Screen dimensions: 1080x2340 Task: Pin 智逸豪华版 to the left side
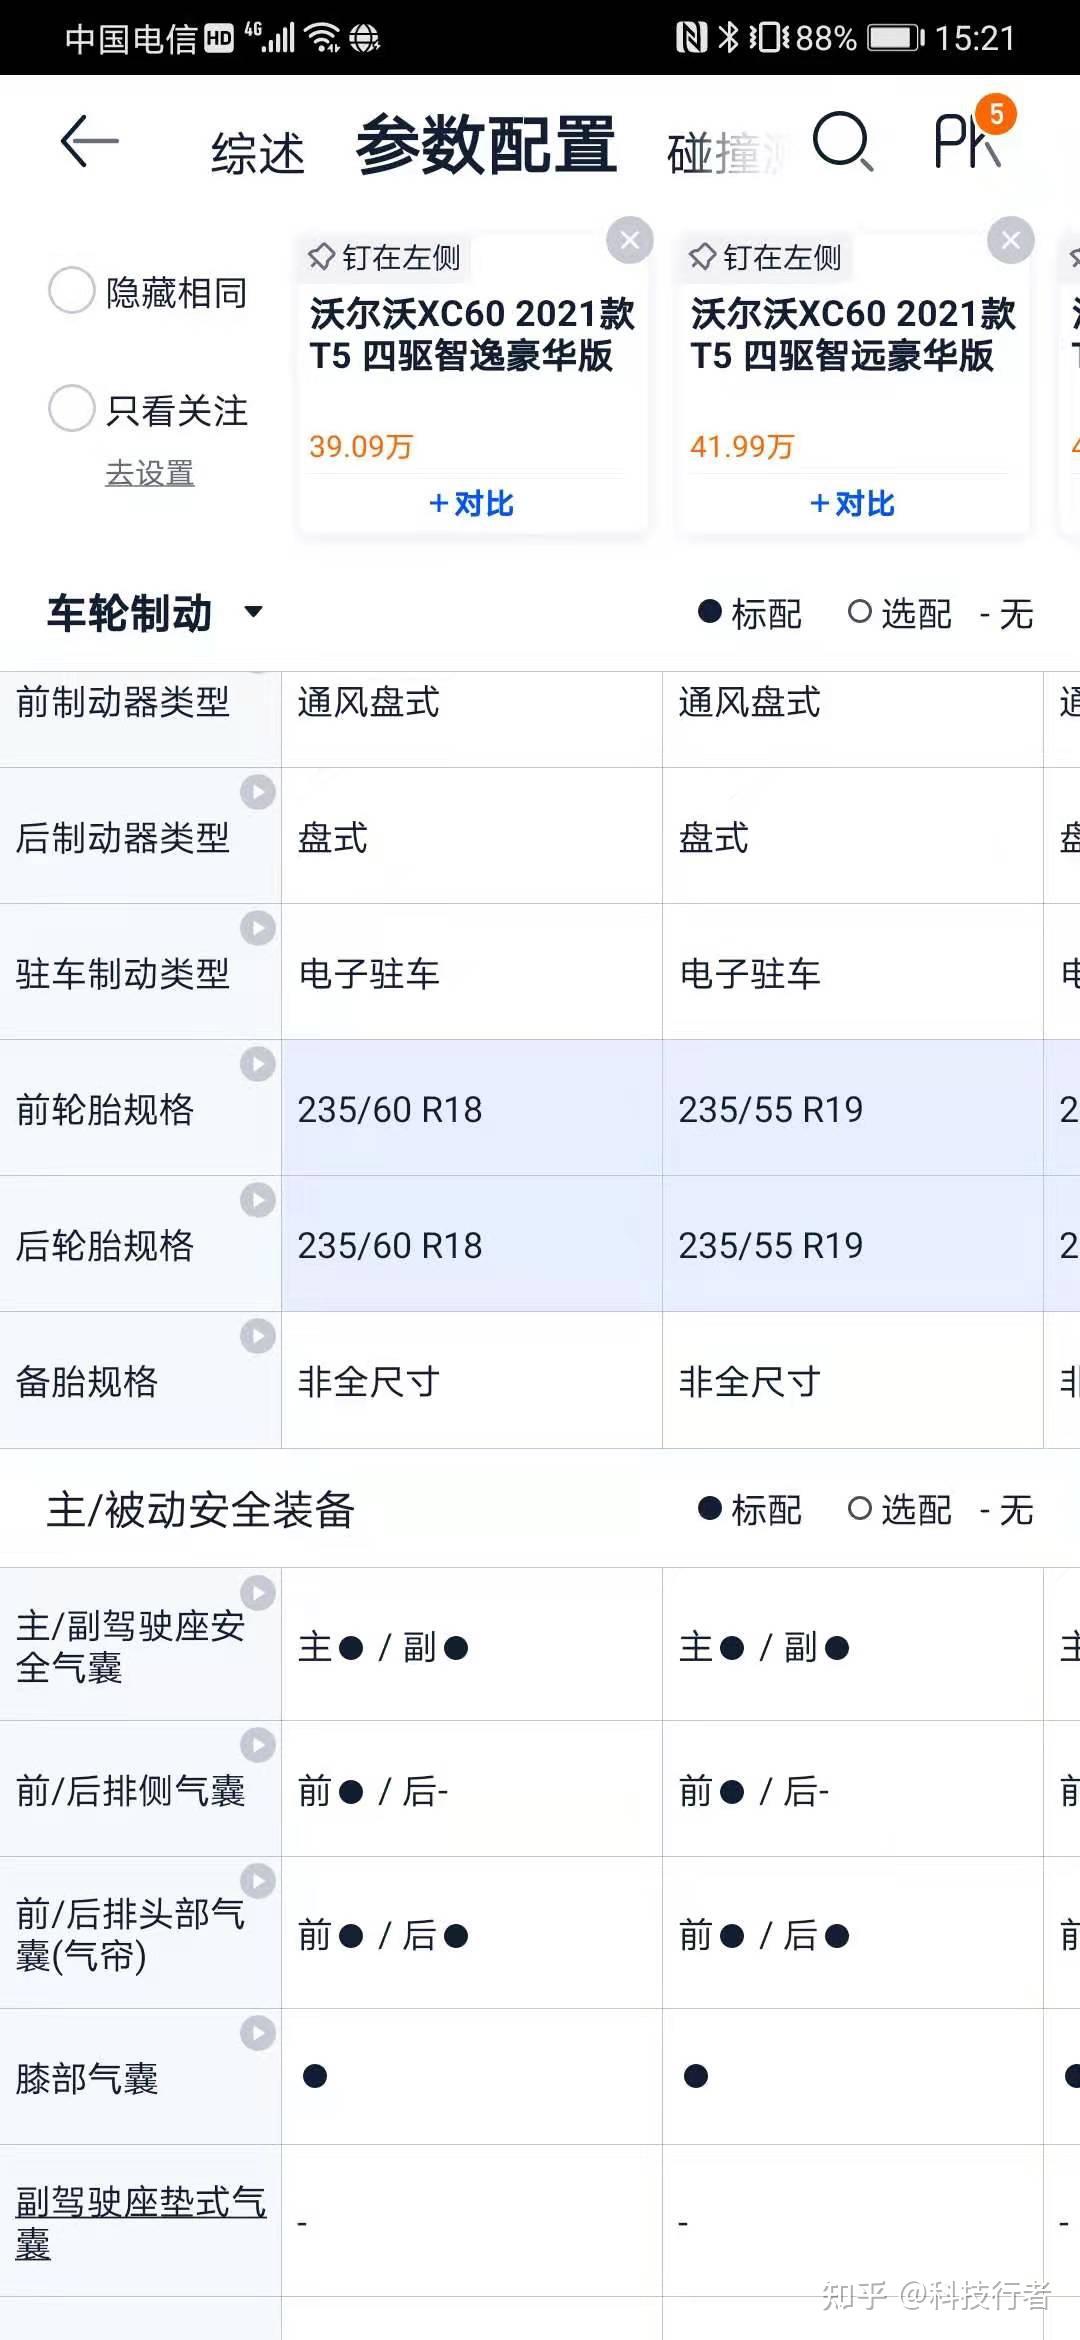pos(385,258)
